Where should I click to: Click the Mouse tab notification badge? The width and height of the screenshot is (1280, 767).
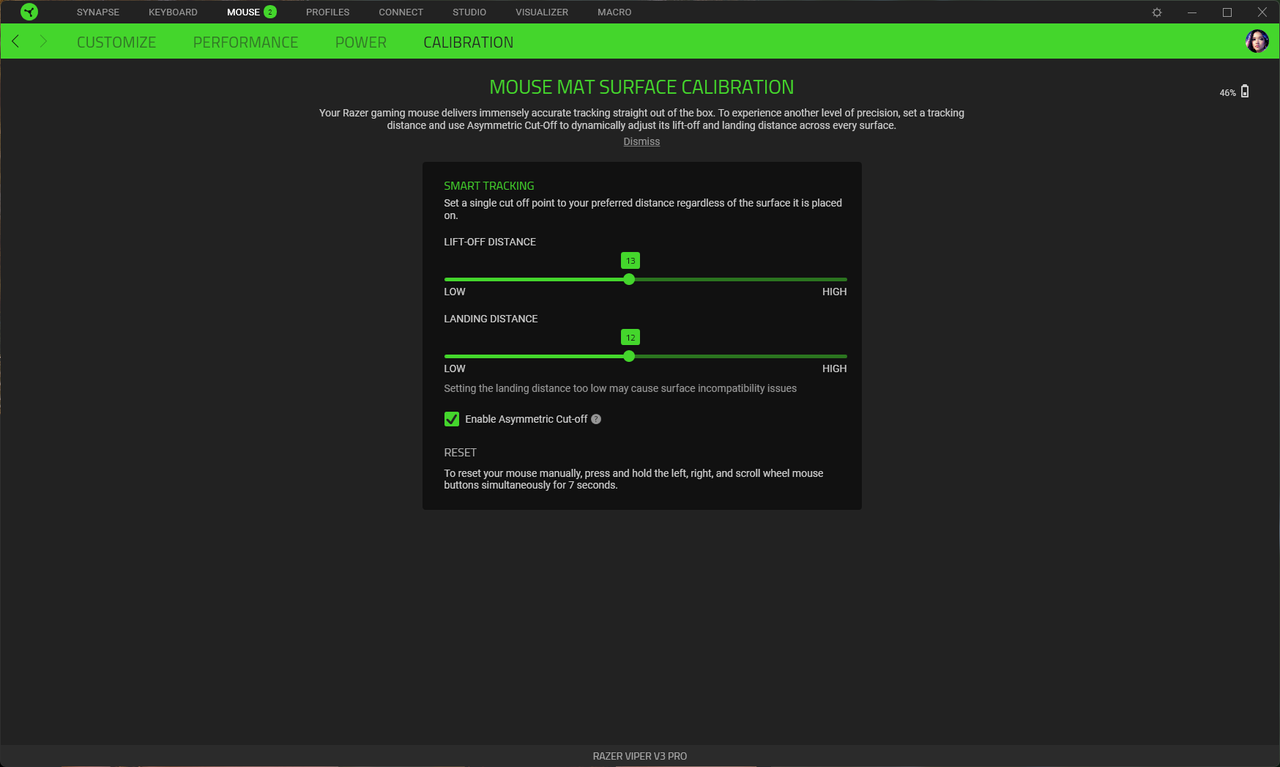point(270,12)
